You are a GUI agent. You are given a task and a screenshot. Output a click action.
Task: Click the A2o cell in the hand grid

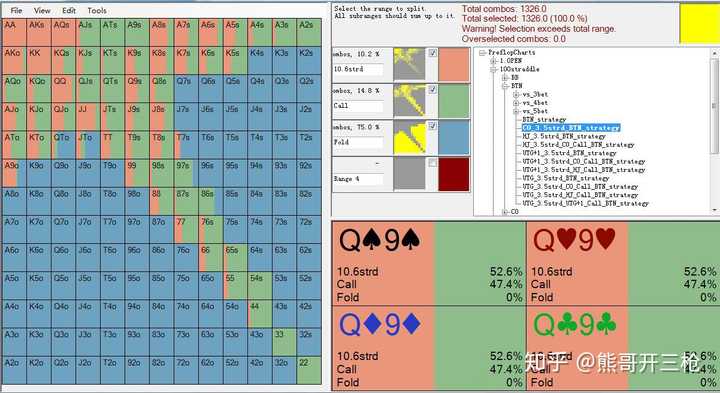[x=14, y=370]
